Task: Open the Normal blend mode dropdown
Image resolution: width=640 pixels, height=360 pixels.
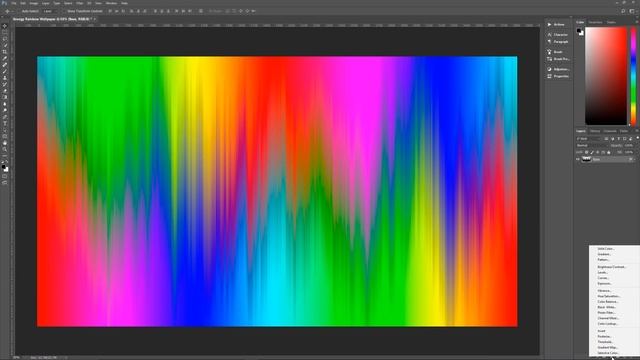Action: pyautogui.click(x=592, y=145)
